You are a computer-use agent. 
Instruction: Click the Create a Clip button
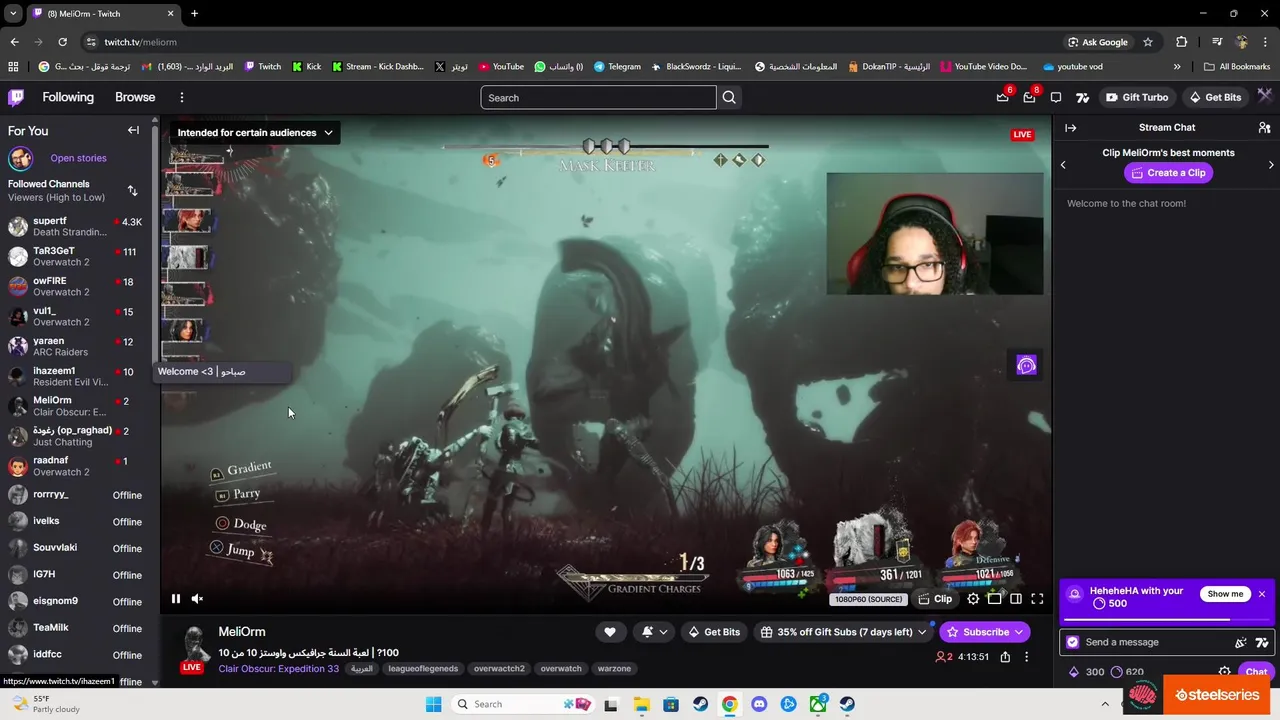pos(1168,173)
